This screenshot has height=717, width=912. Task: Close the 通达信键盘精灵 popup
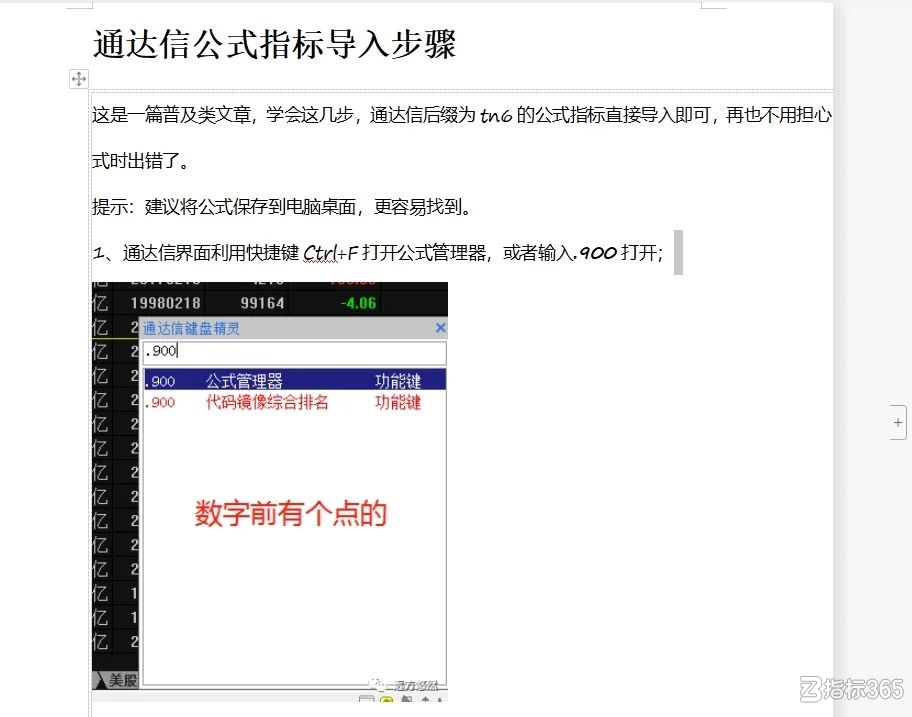(440, 328)
